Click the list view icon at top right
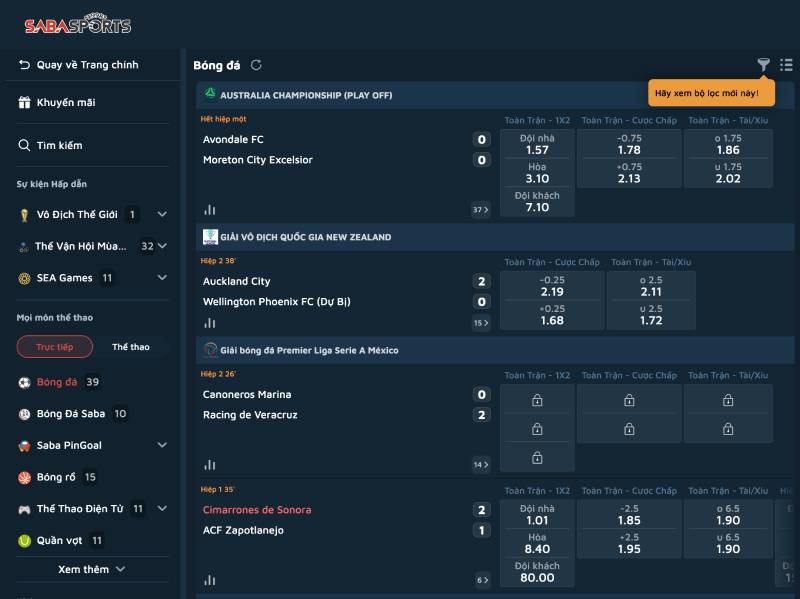800x599 pixels. 786,65
